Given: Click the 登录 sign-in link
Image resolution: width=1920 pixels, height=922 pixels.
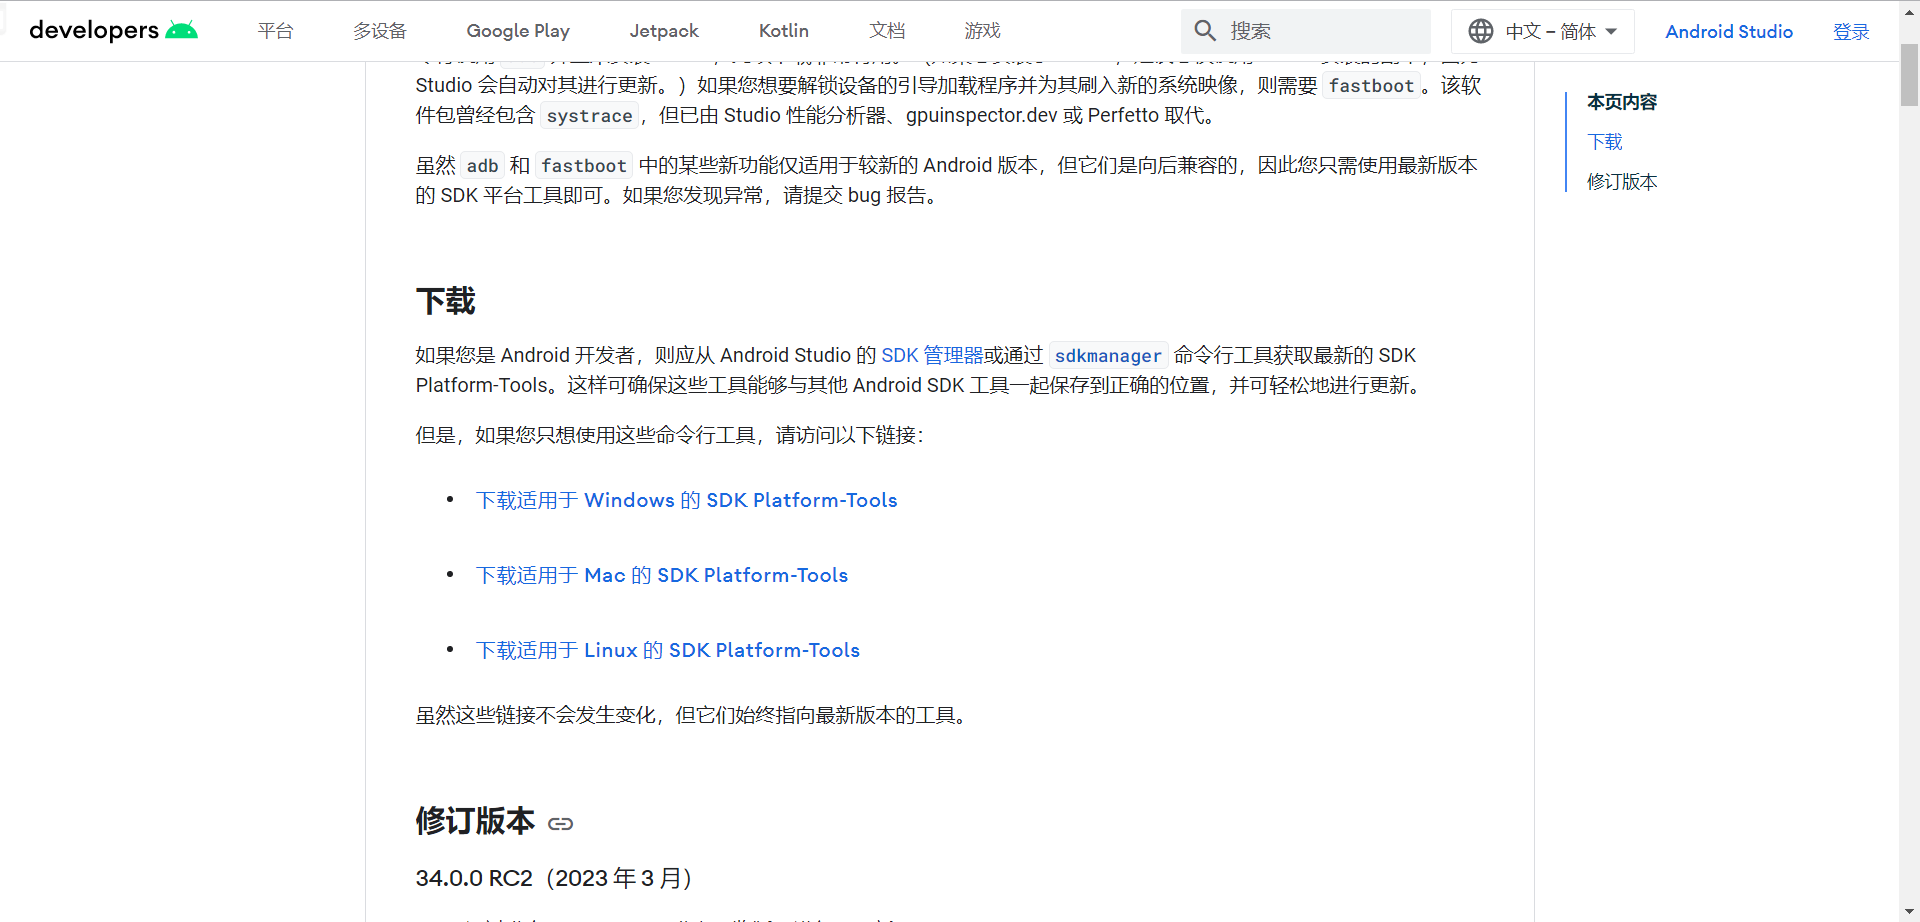Looking at the screenshot, I should (1851, 31).
